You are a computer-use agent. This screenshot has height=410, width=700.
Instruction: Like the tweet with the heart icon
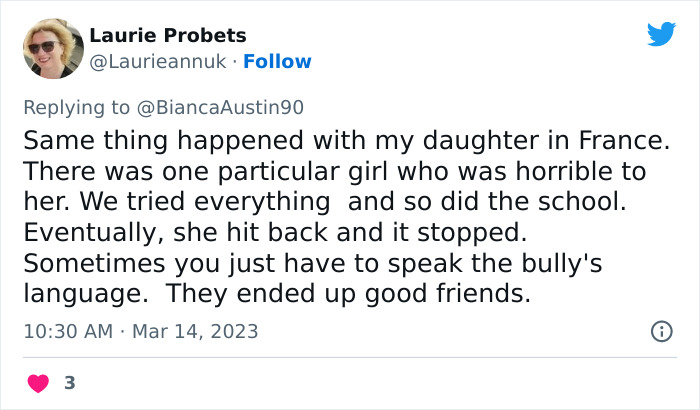39,383
